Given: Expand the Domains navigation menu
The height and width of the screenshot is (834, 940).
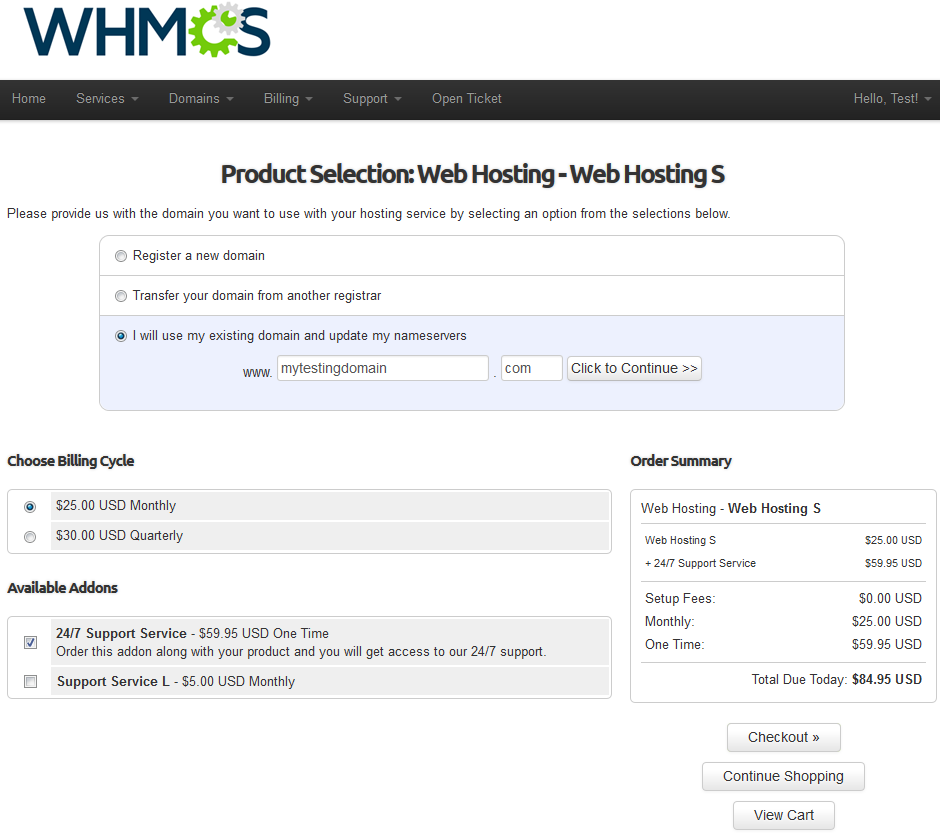Looking at the screenshot, I should click(x=201, y=98).
